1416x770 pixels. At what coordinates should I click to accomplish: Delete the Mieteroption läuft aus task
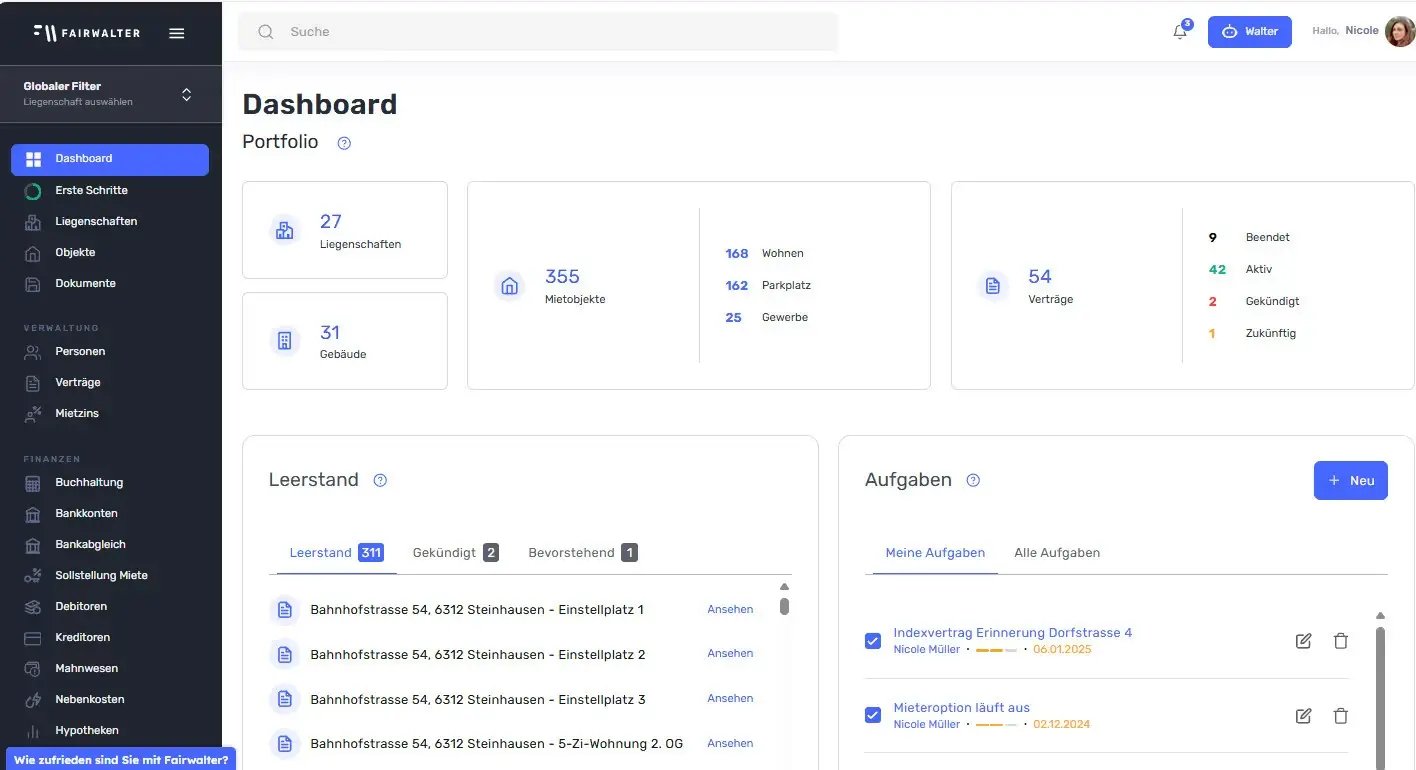point(1341,716)
